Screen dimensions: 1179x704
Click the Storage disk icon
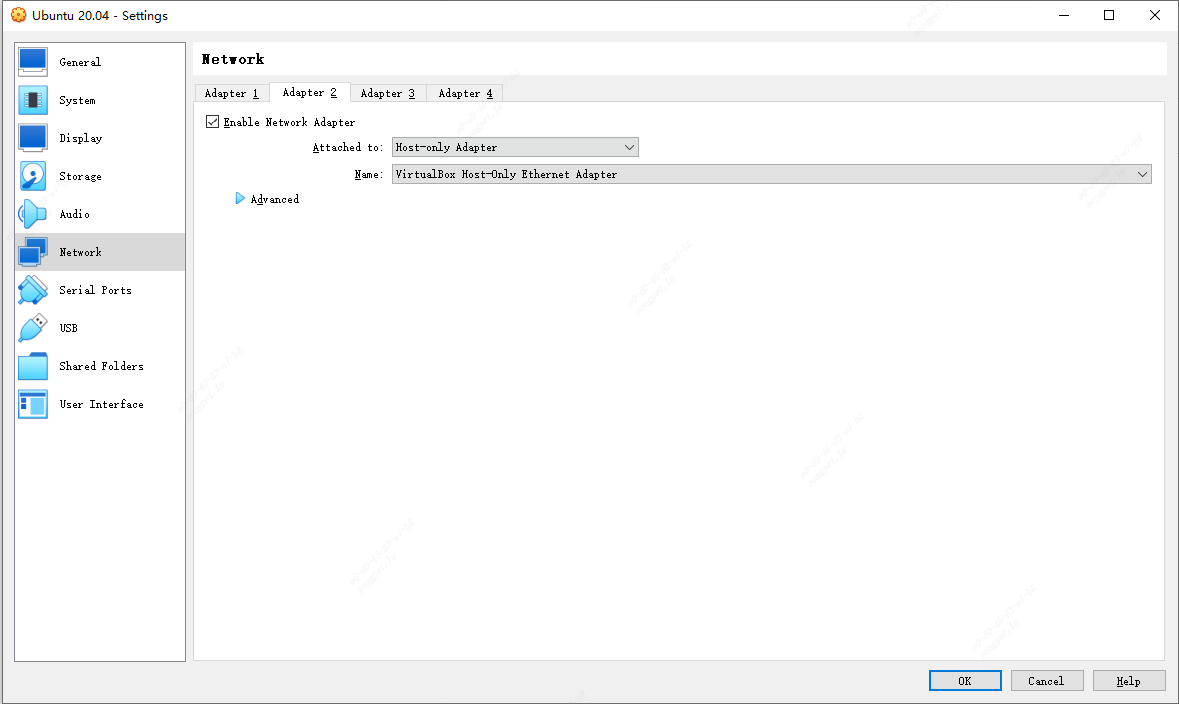click(33, 176)
